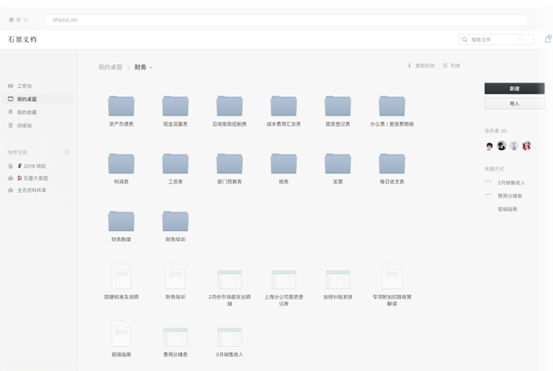Open the 加班补贴发放 spreadsheet
Image resolution: width=553 pixels, height=371 pixels.
[x=338, y=280]
